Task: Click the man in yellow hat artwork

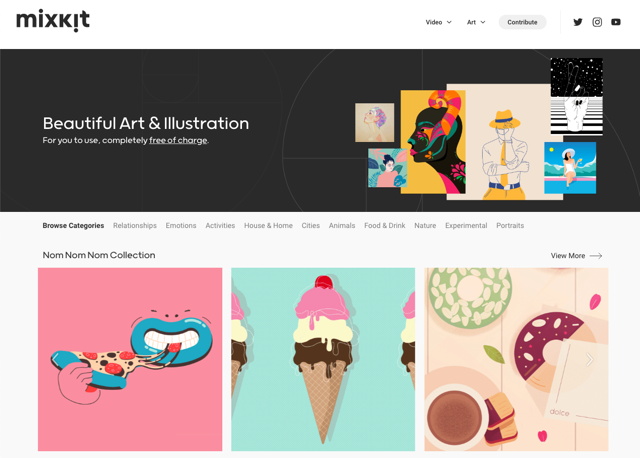Action: coord(505,142)
